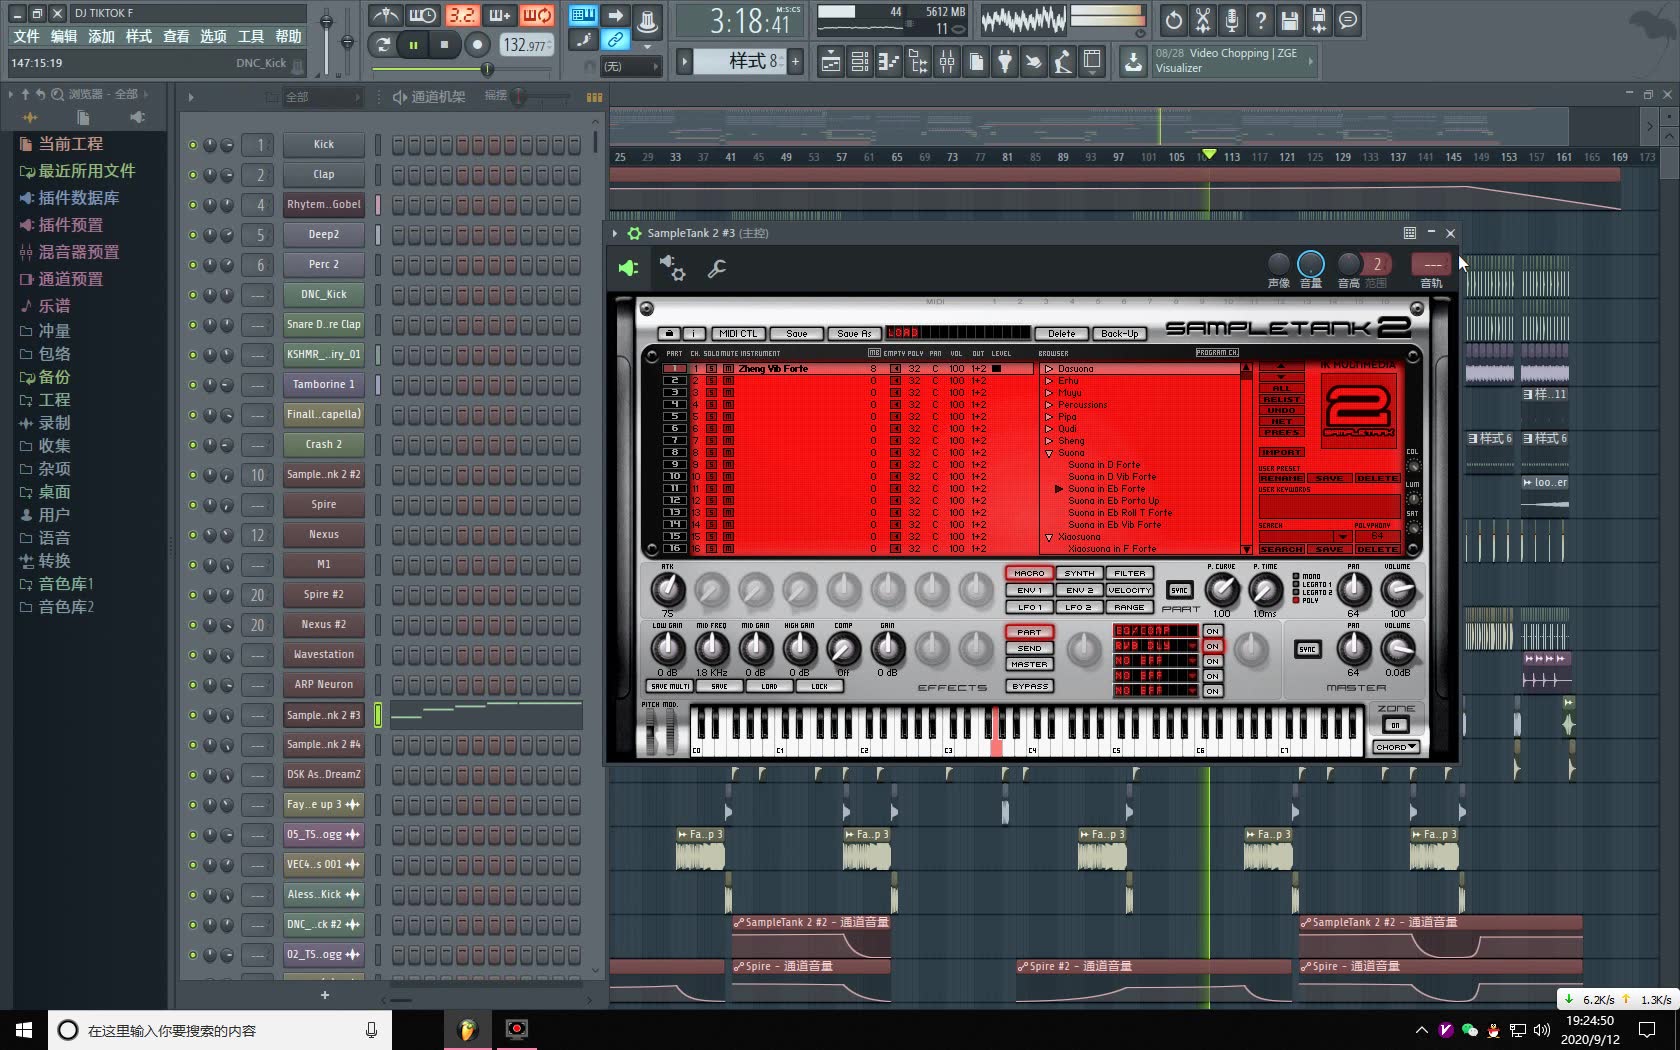Viewport: 1680px width, 1050px height.
Task: Open the chat bubble icon in toolbar
Action: (x=1348, y=20)
